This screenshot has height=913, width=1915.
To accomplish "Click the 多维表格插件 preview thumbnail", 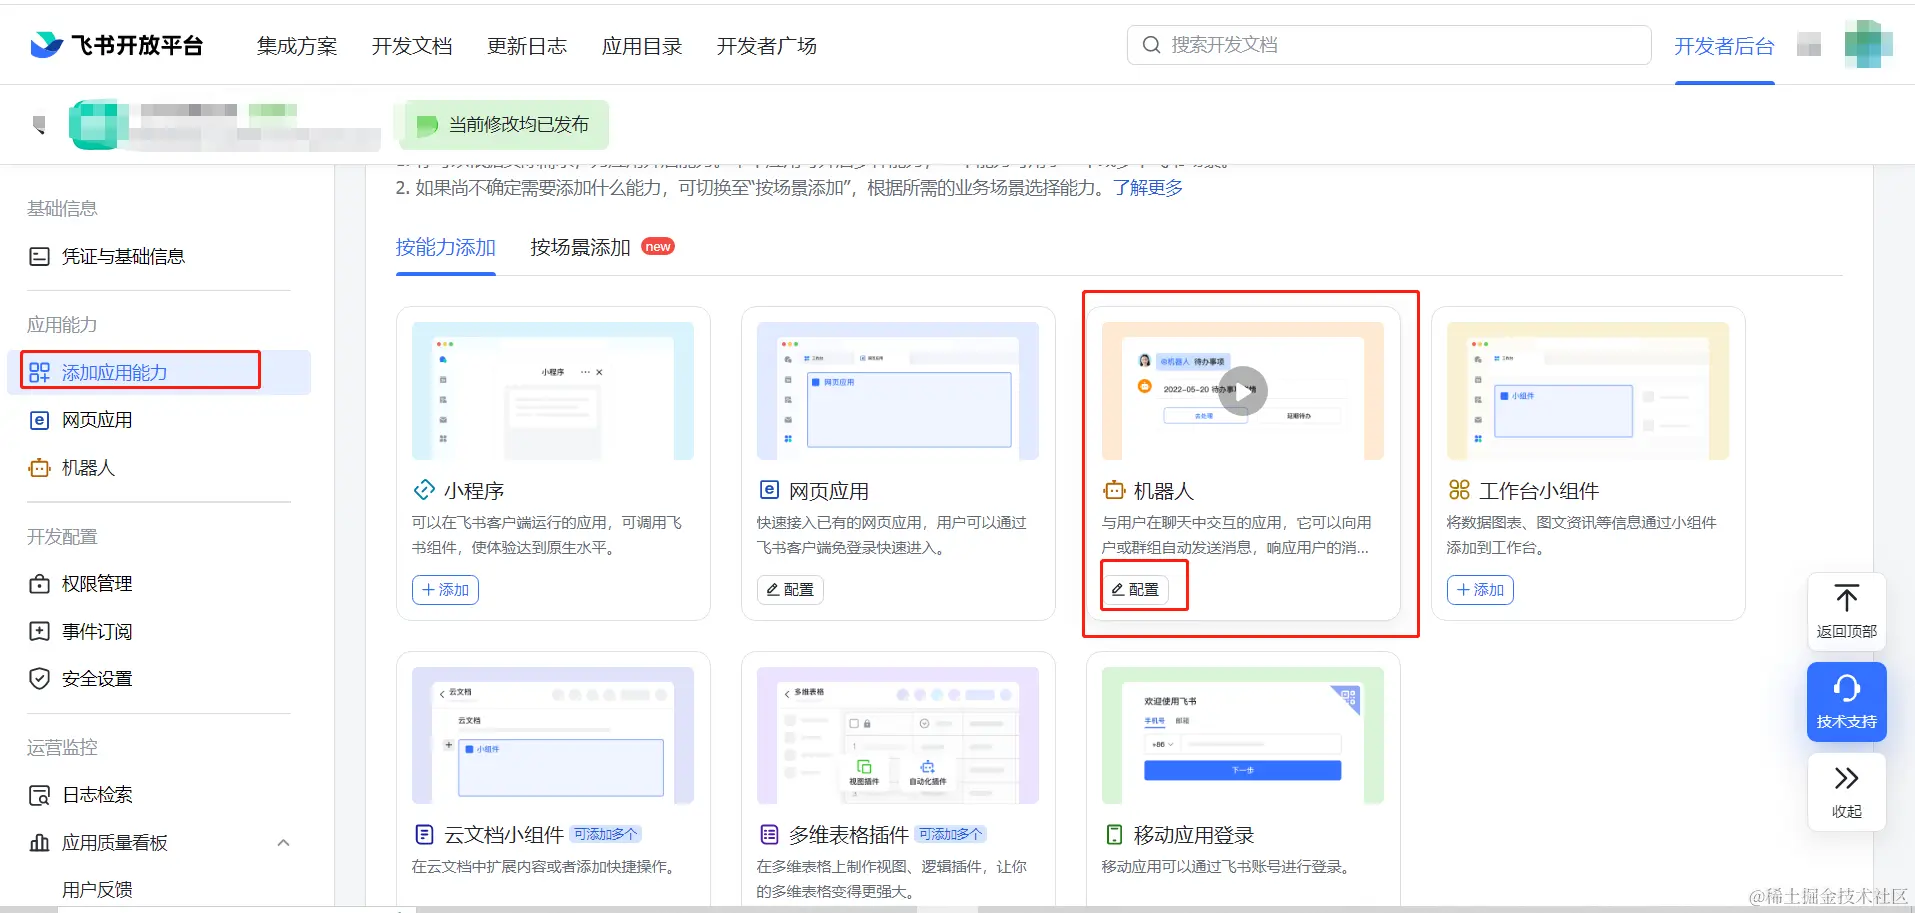I will (898, 735).
